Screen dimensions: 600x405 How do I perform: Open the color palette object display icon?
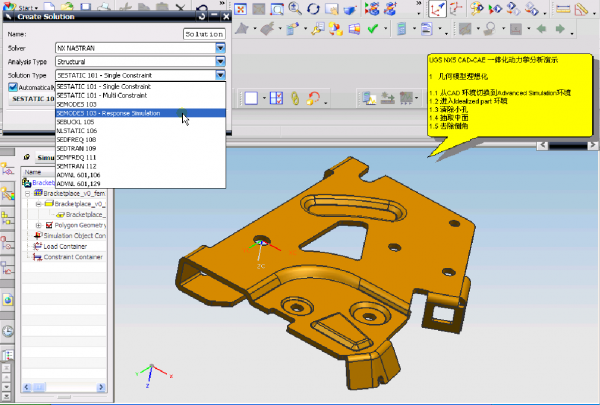pos(476,8)
